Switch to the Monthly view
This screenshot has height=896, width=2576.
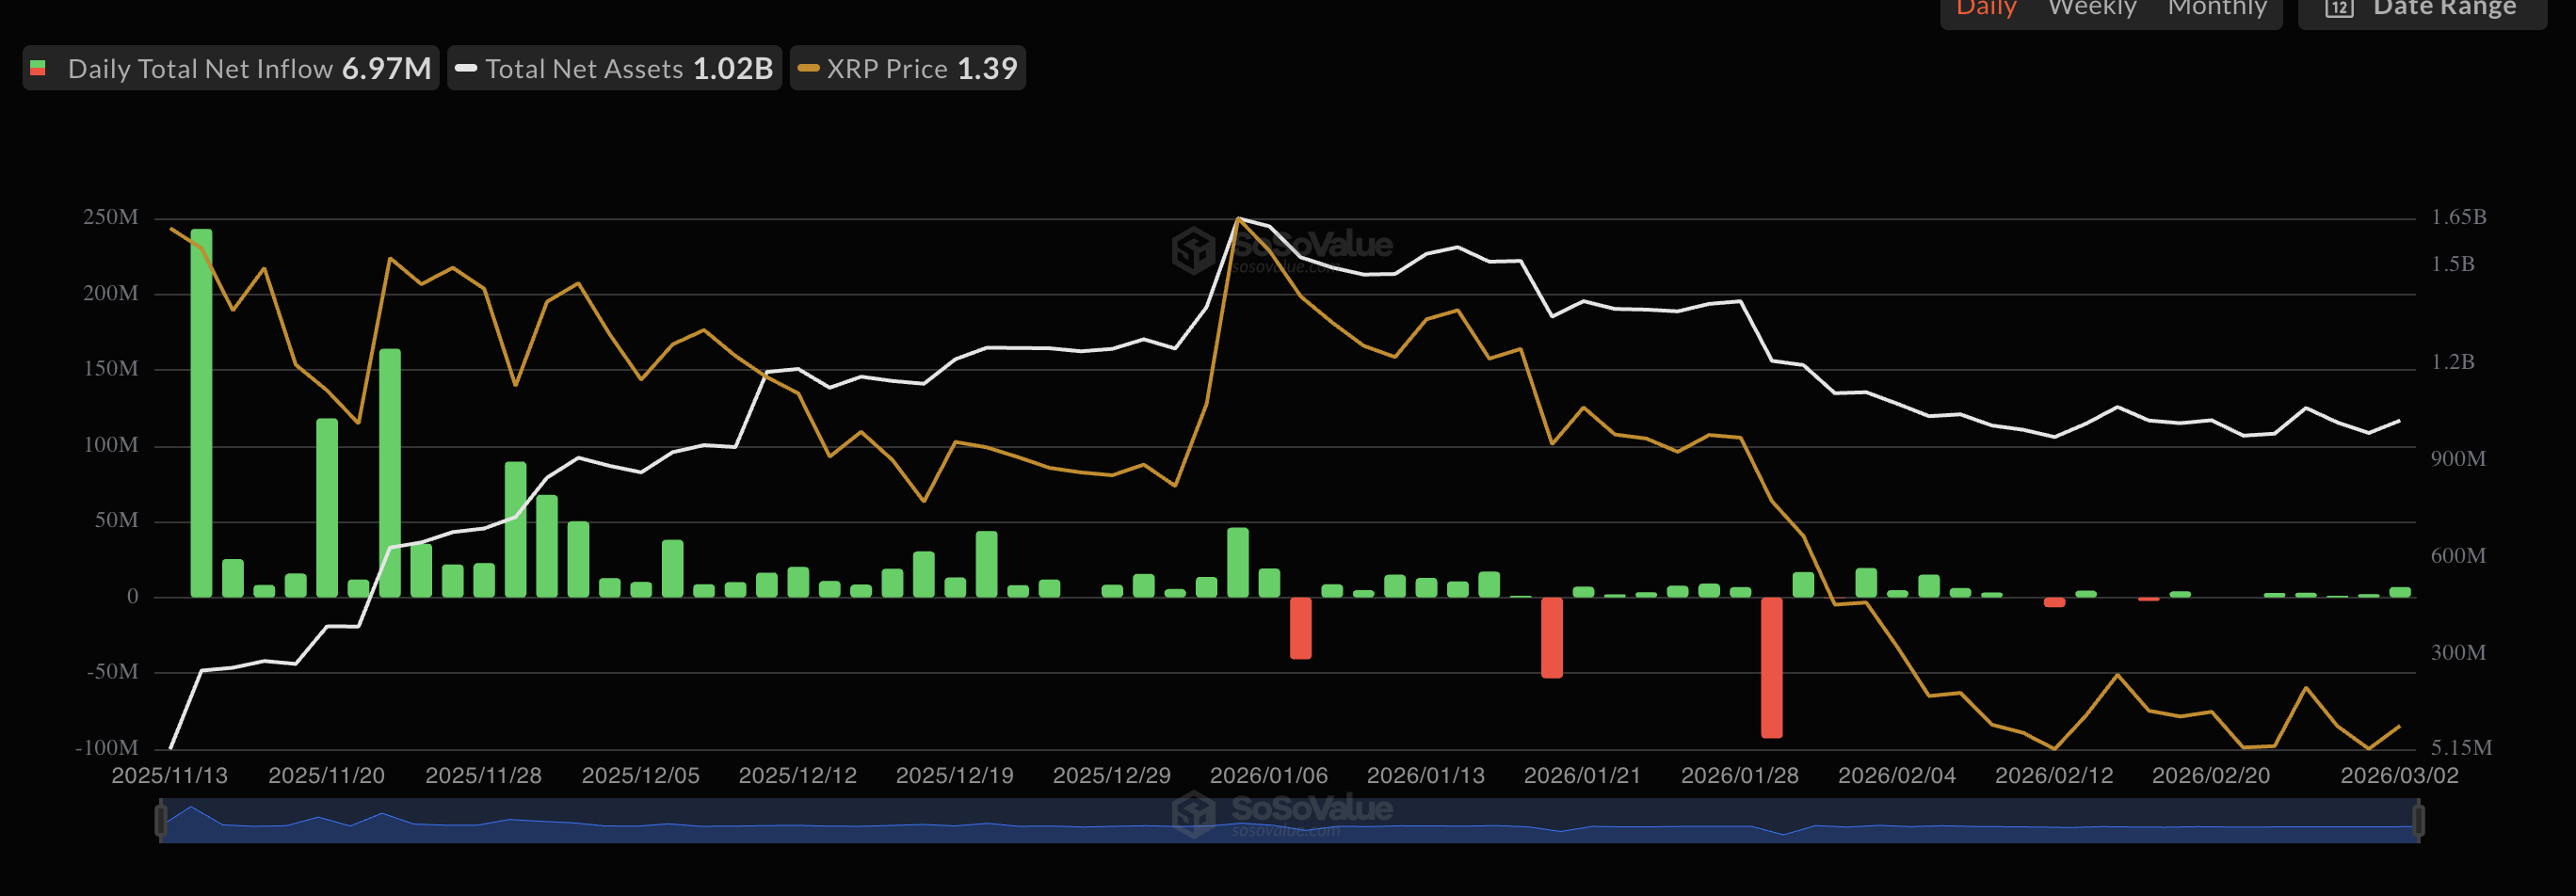coord(2216,8)
